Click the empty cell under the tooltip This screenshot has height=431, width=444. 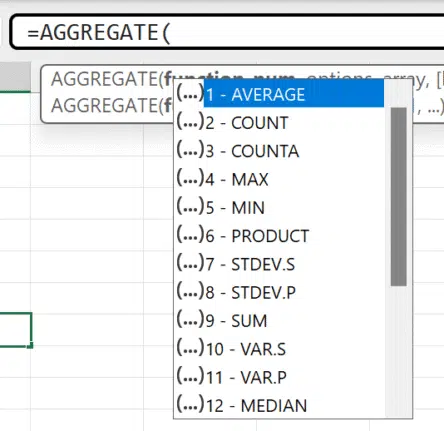click(x=87, y=140)
